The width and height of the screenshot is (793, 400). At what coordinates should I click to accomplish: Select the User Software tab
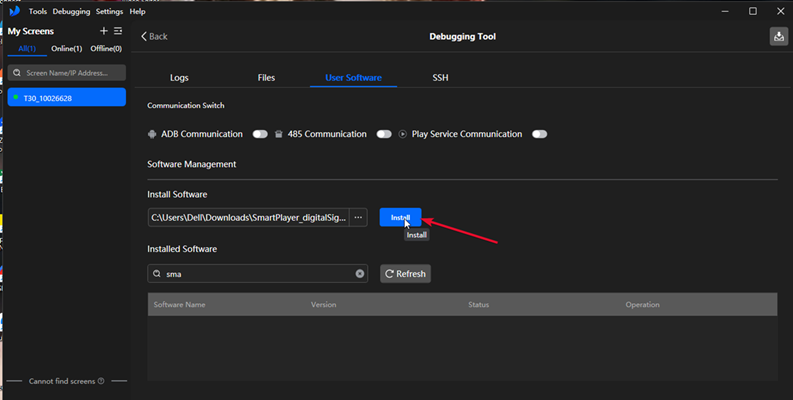click(354, 77)
